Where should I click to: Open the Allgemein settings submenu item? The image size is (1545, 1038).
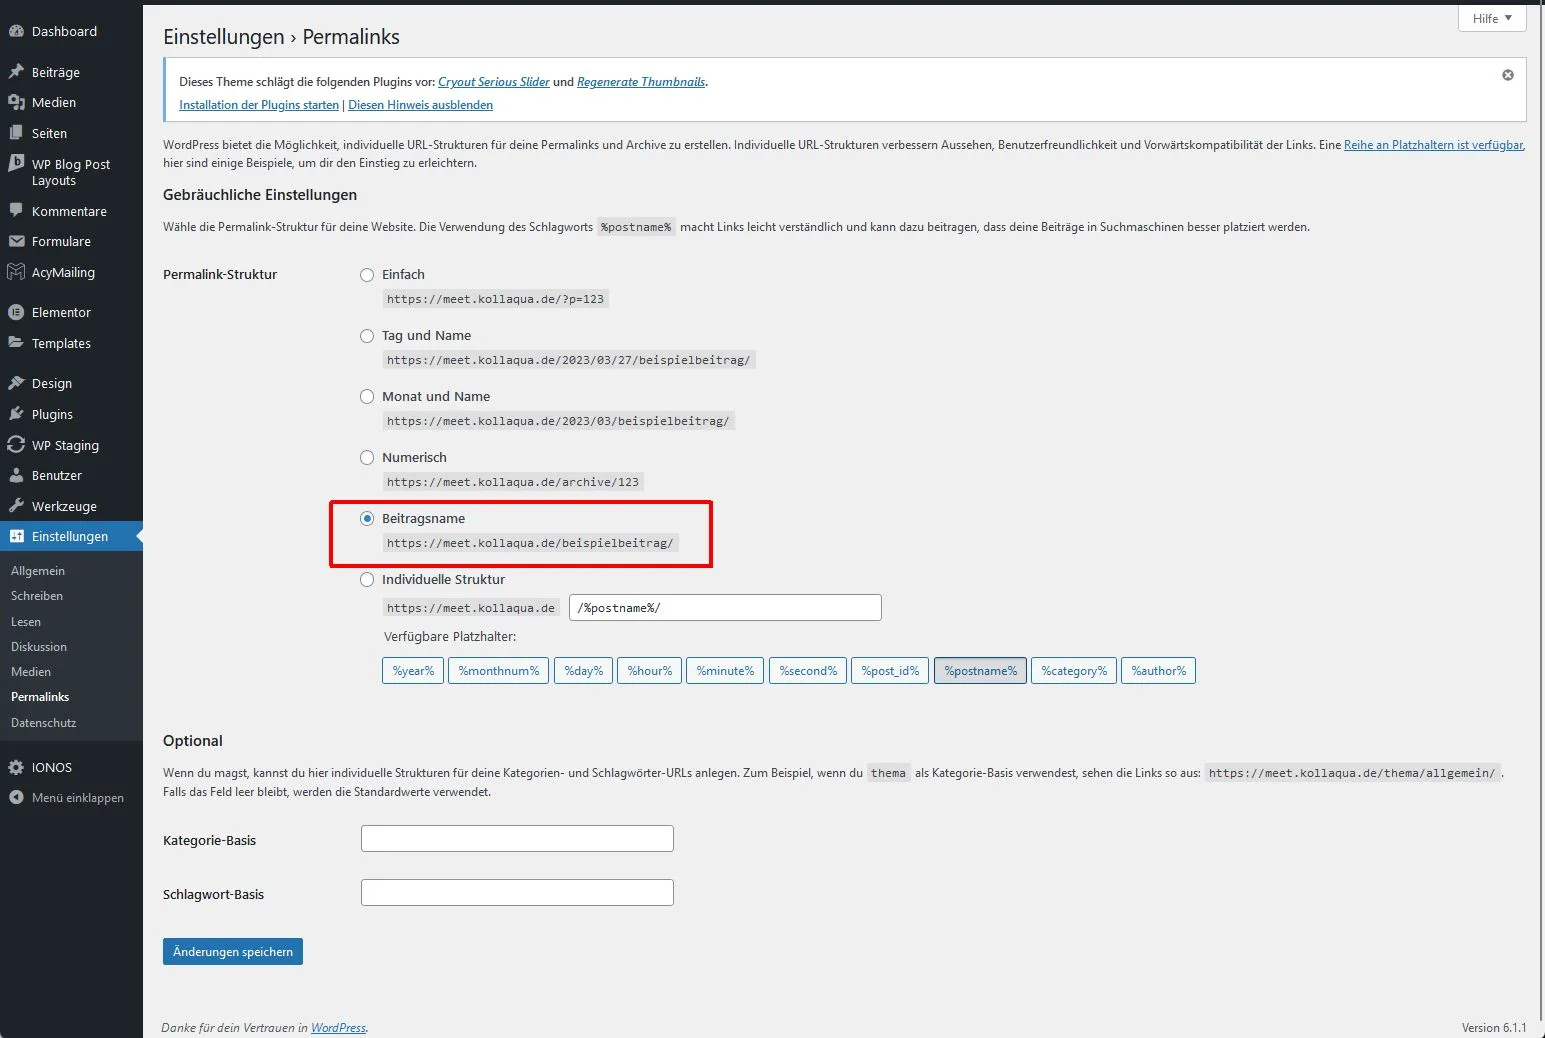(38, 570)
